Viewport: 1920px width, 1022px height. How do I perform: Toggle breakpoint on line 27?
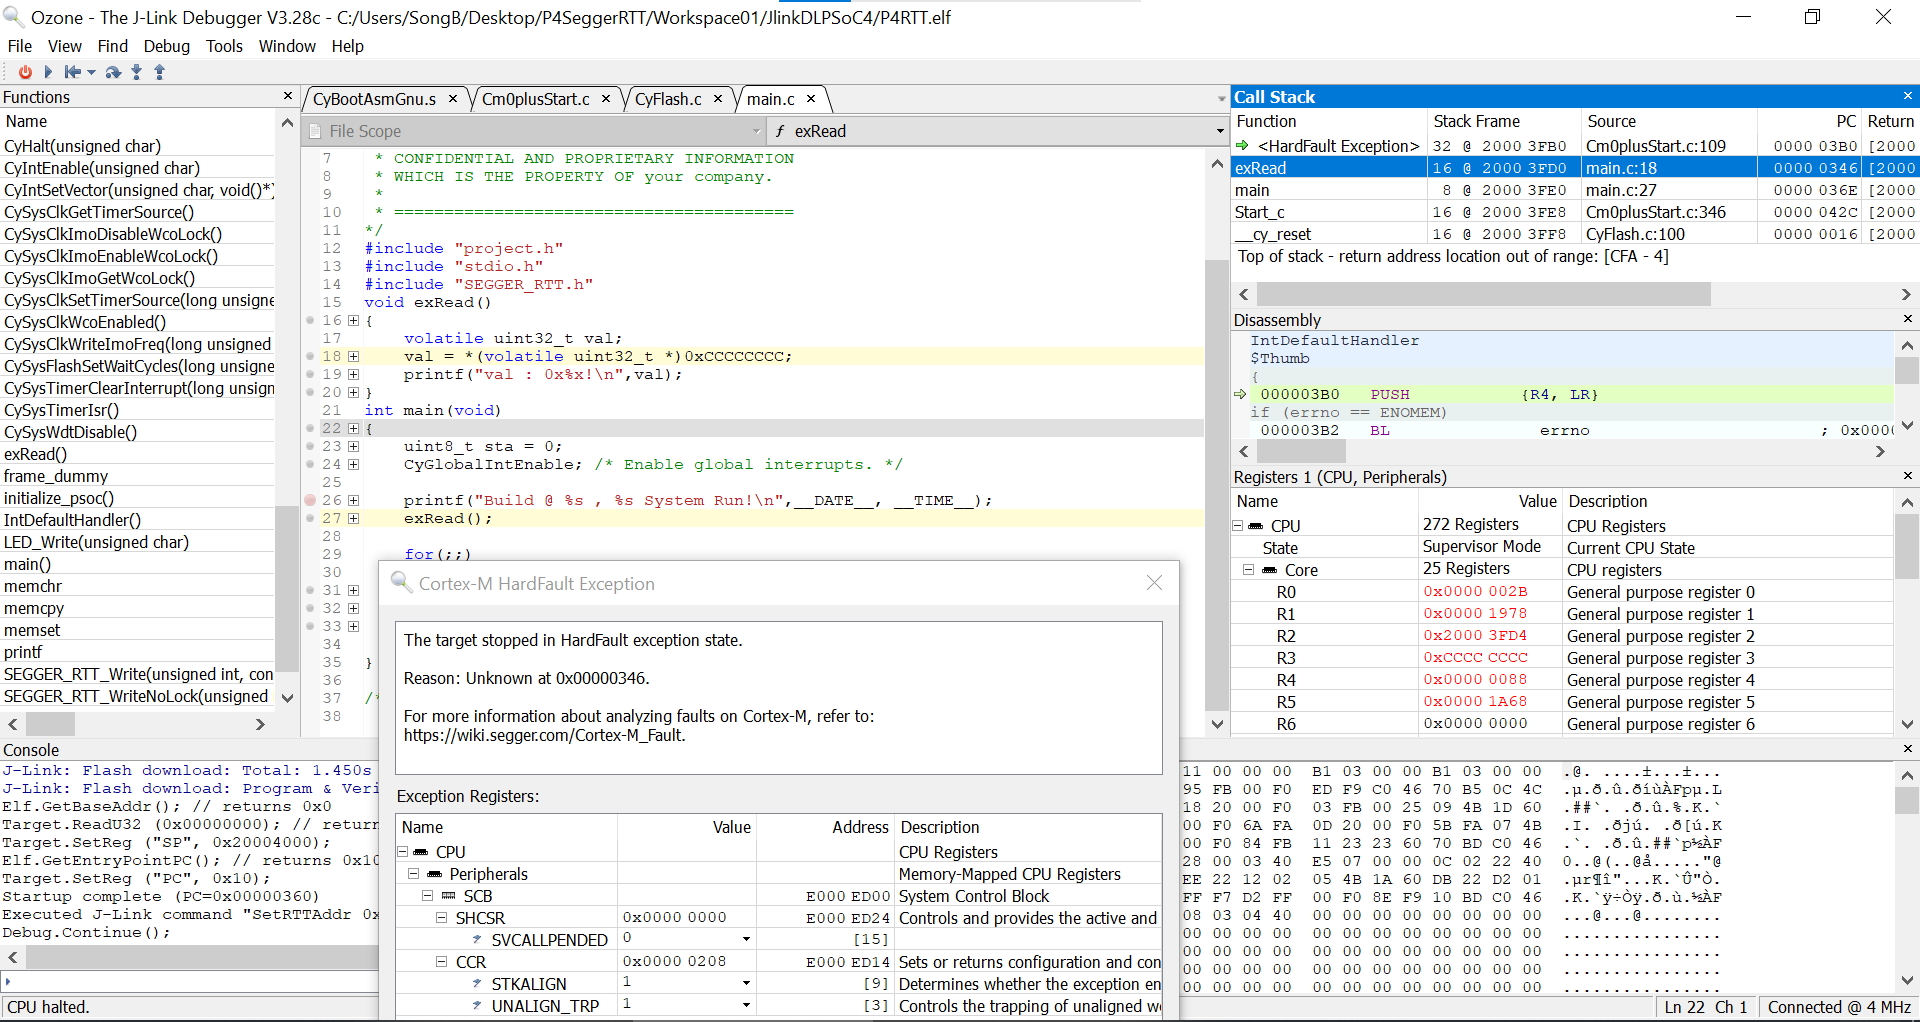(310, 518)
